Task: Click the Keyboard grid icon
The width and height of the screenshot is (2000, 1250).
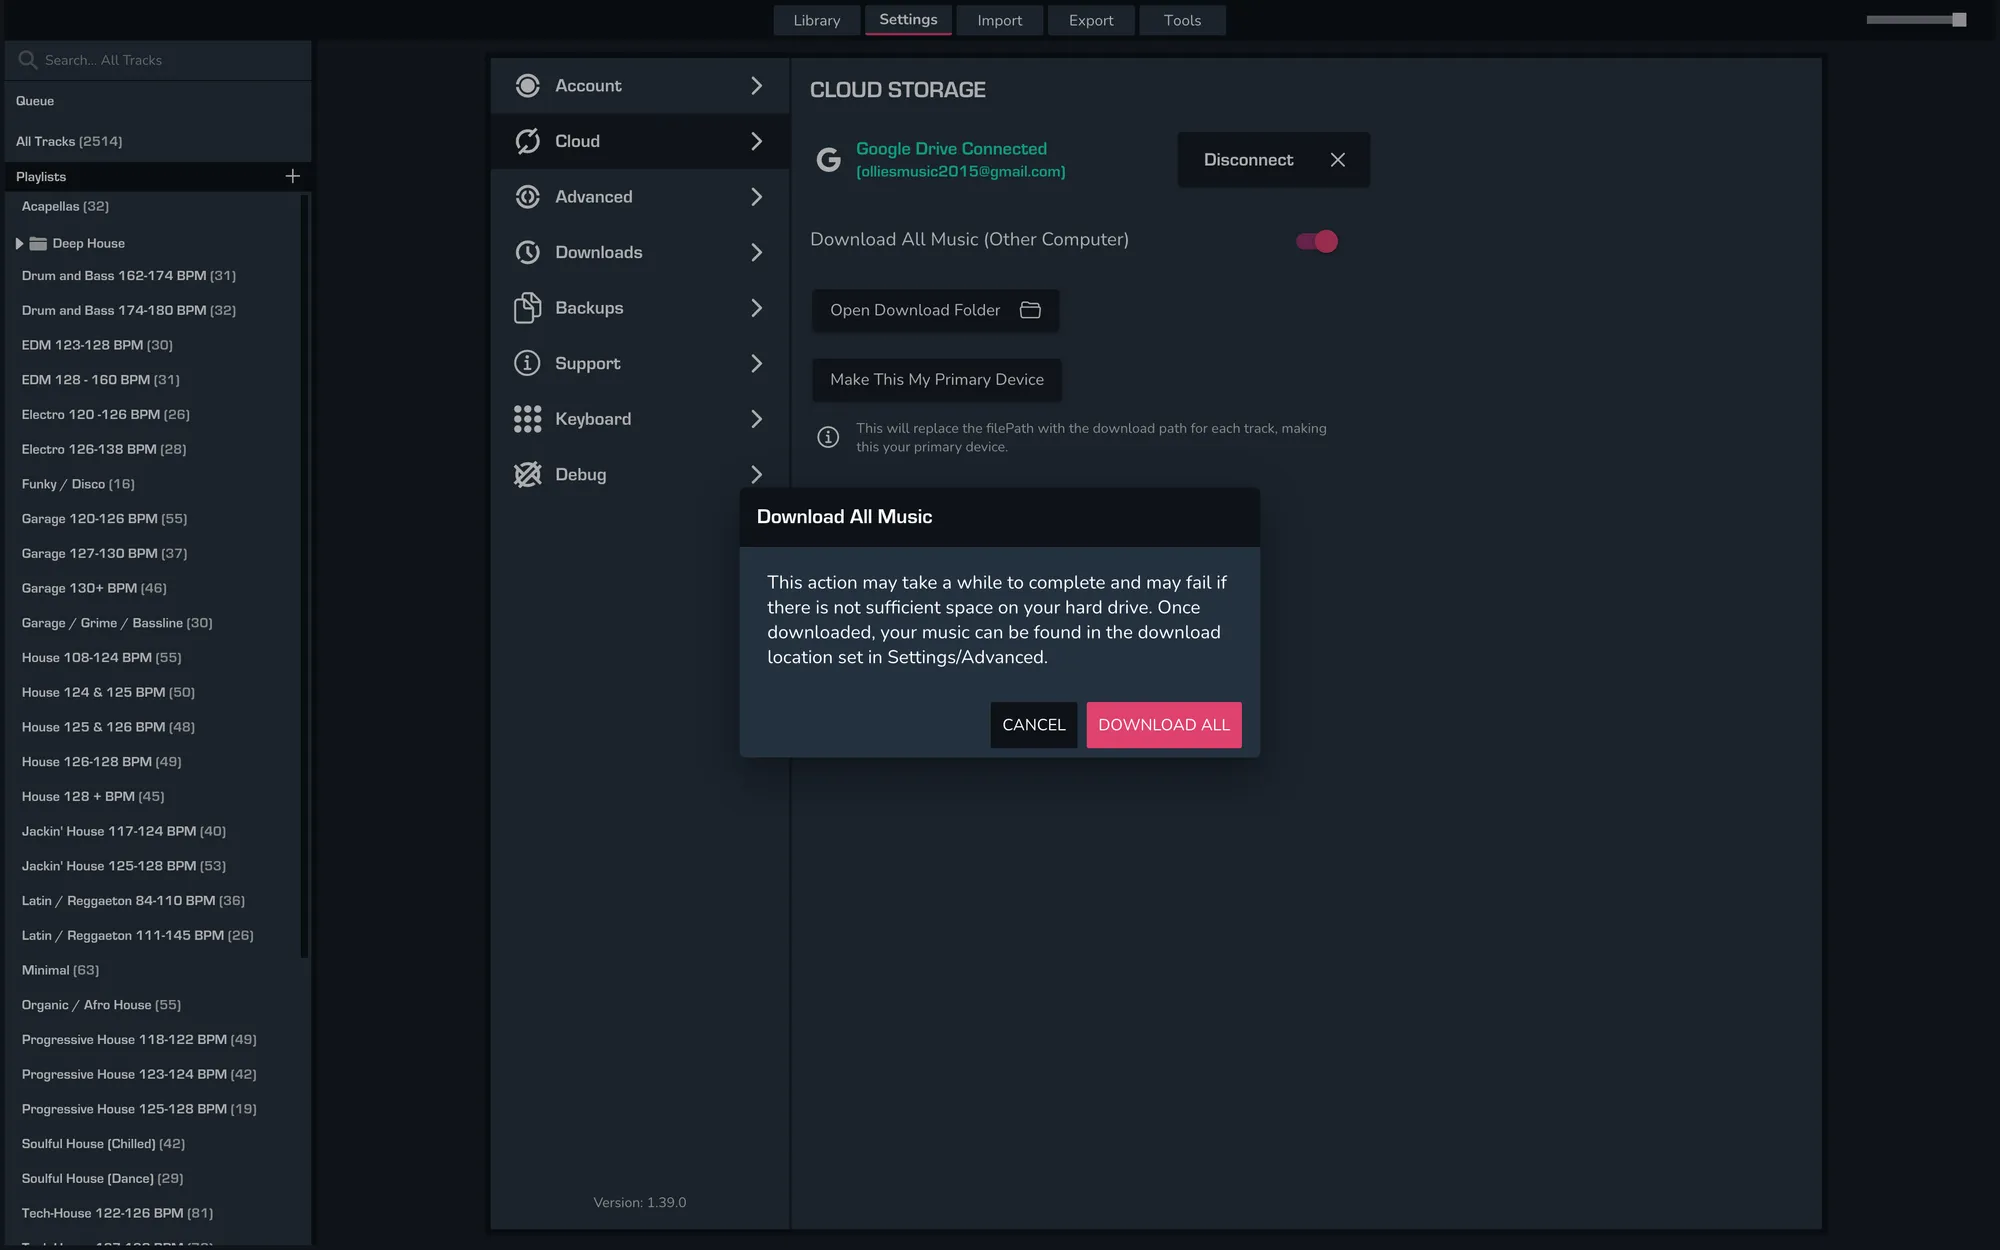Action: coord(527,419)
